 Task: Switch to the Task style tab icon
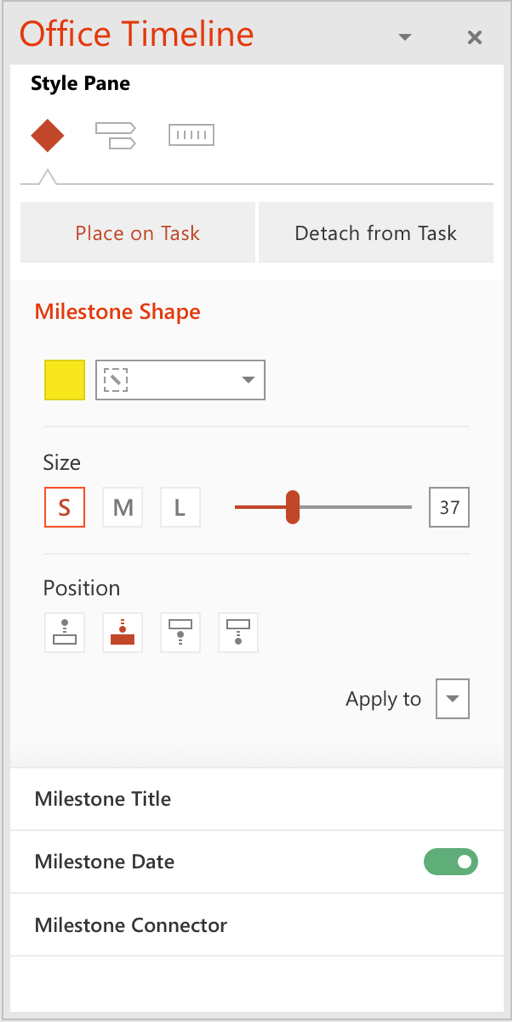pos(115,136)
